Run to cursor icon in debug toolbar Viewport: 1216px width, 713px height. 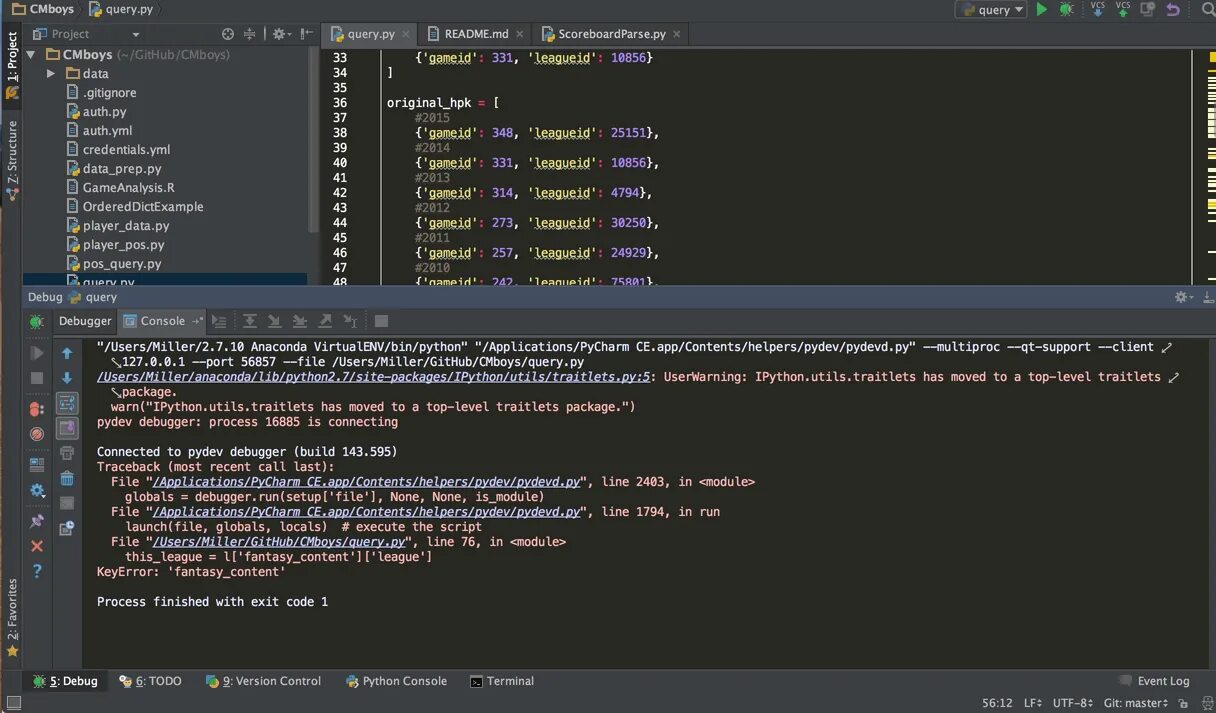(350, 321)
